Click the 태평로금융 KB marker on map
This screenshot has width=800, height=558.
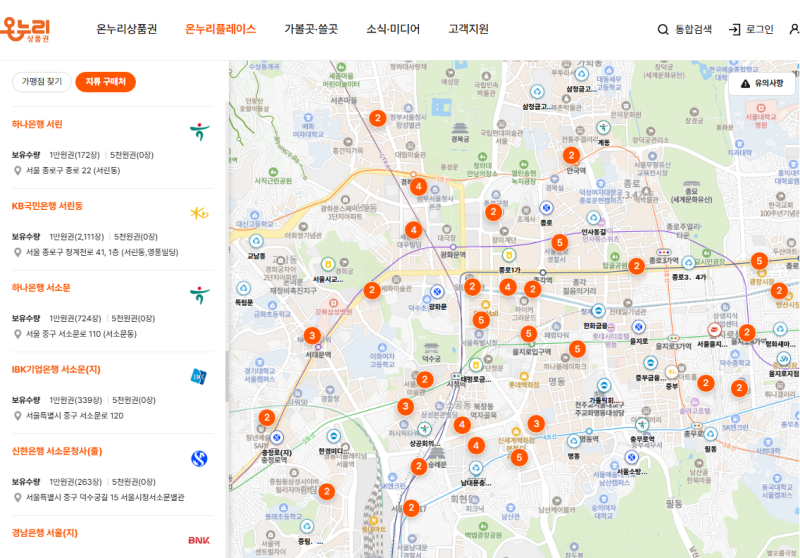tap(476, 365)
